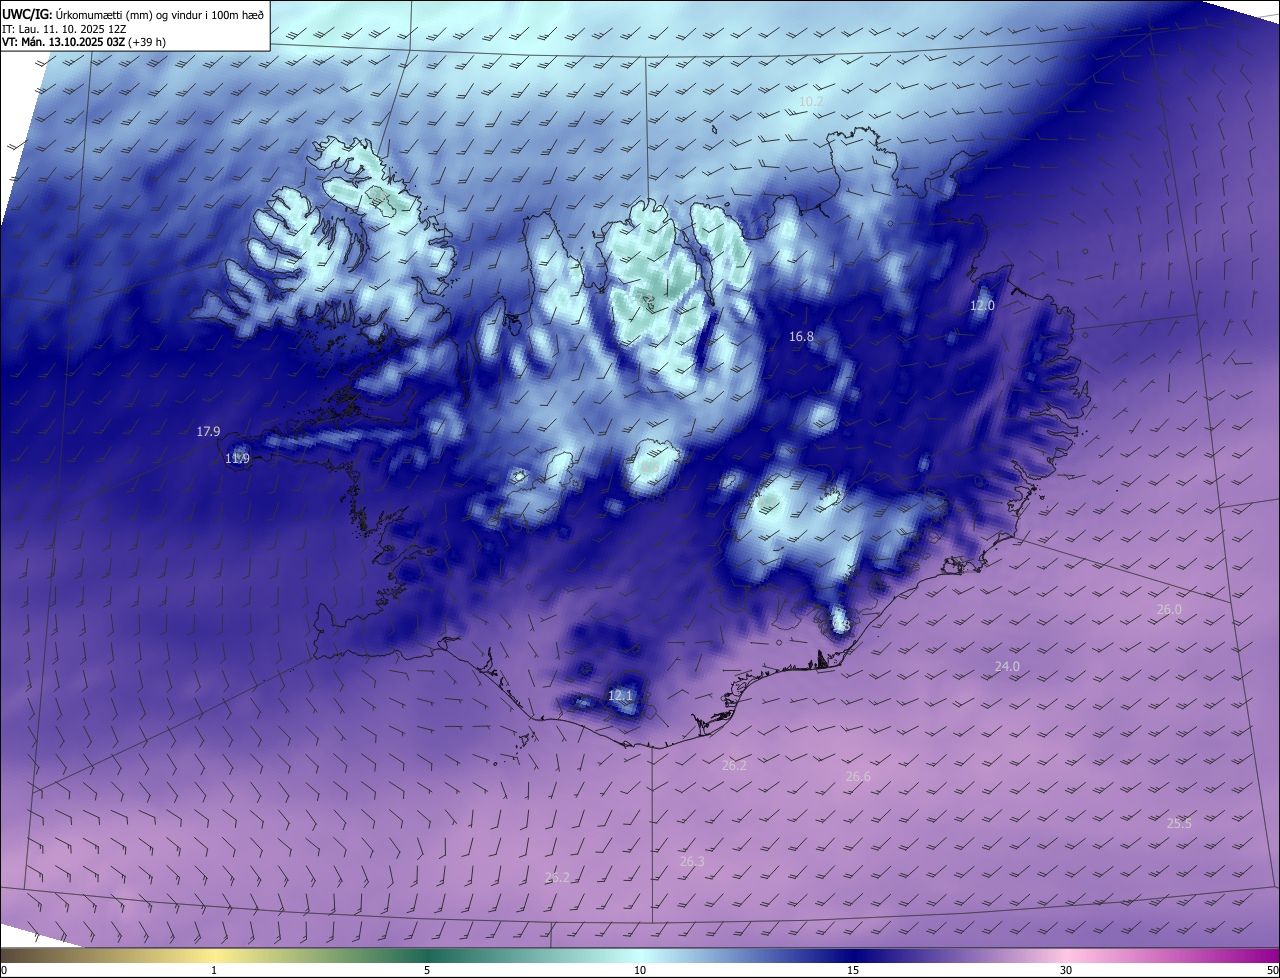Click the 26.0 value label on the map

pos(1169,609)
